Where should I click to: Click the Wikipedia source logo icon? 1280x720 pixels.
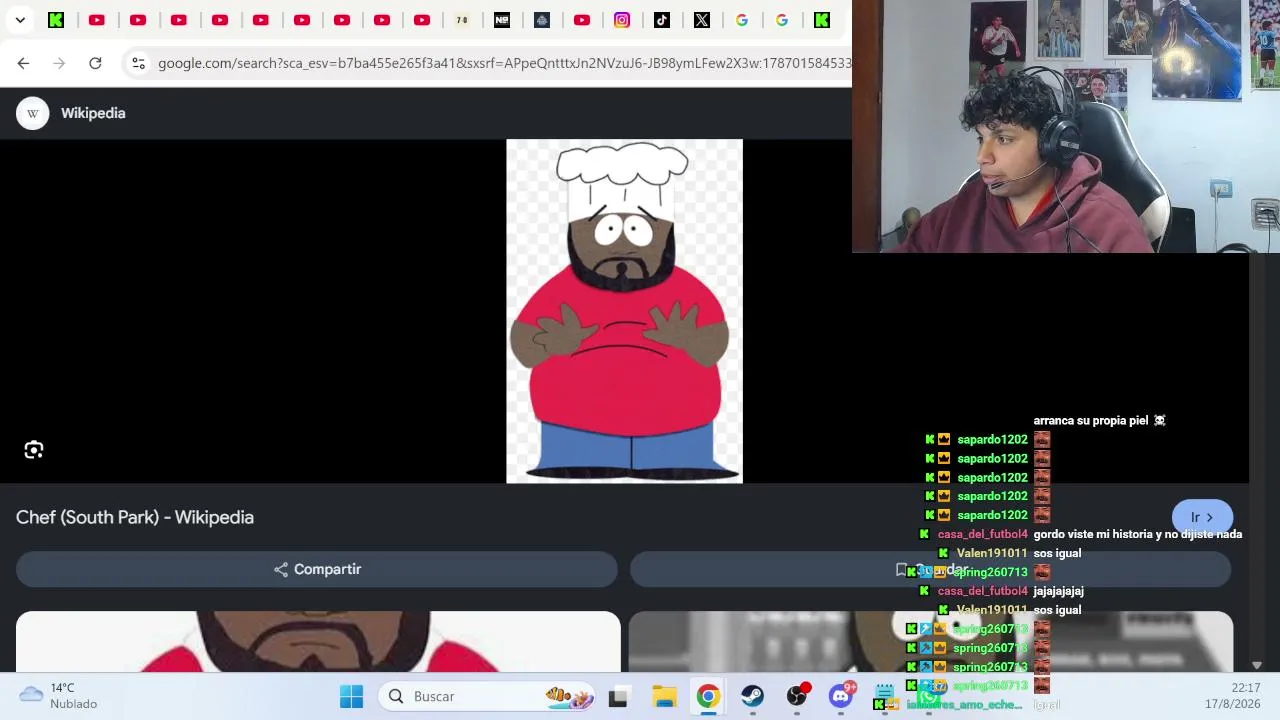pyautogui.click(x=33, y=113)
